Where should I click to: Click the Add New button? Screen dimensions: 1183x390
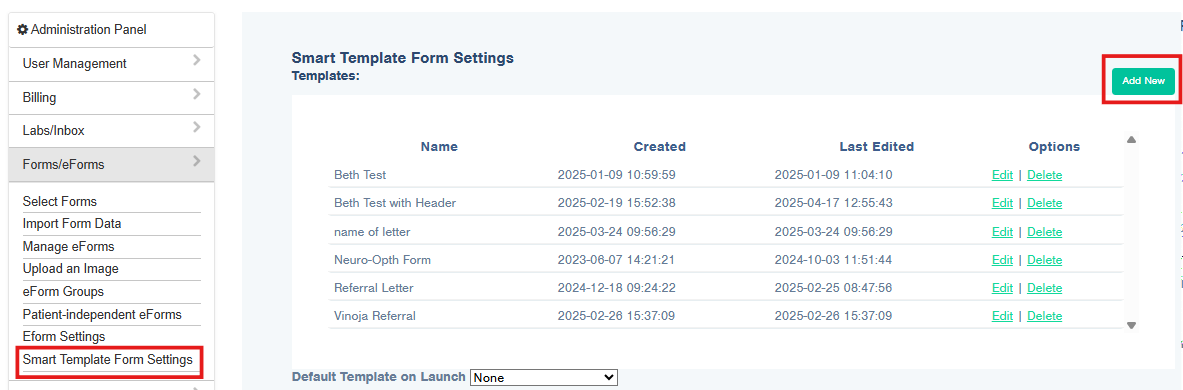(1143, 81)
